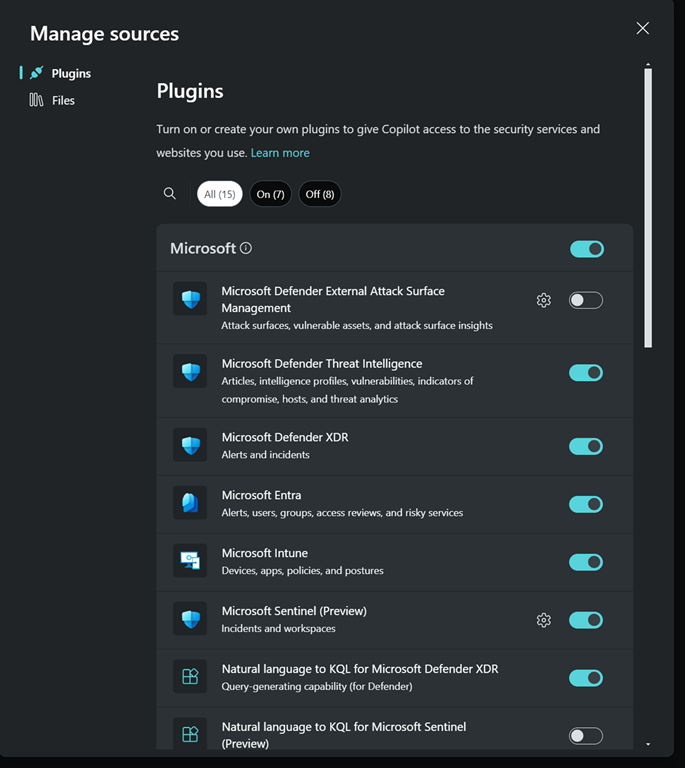Switch to the Files section in sidebar
685x768 pixels.
(x=62, y=100)
